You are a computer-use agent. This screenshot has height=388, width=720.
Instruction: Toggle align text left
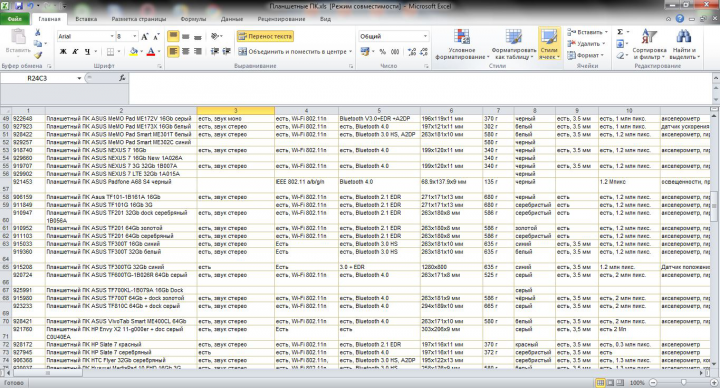(173, 51)
